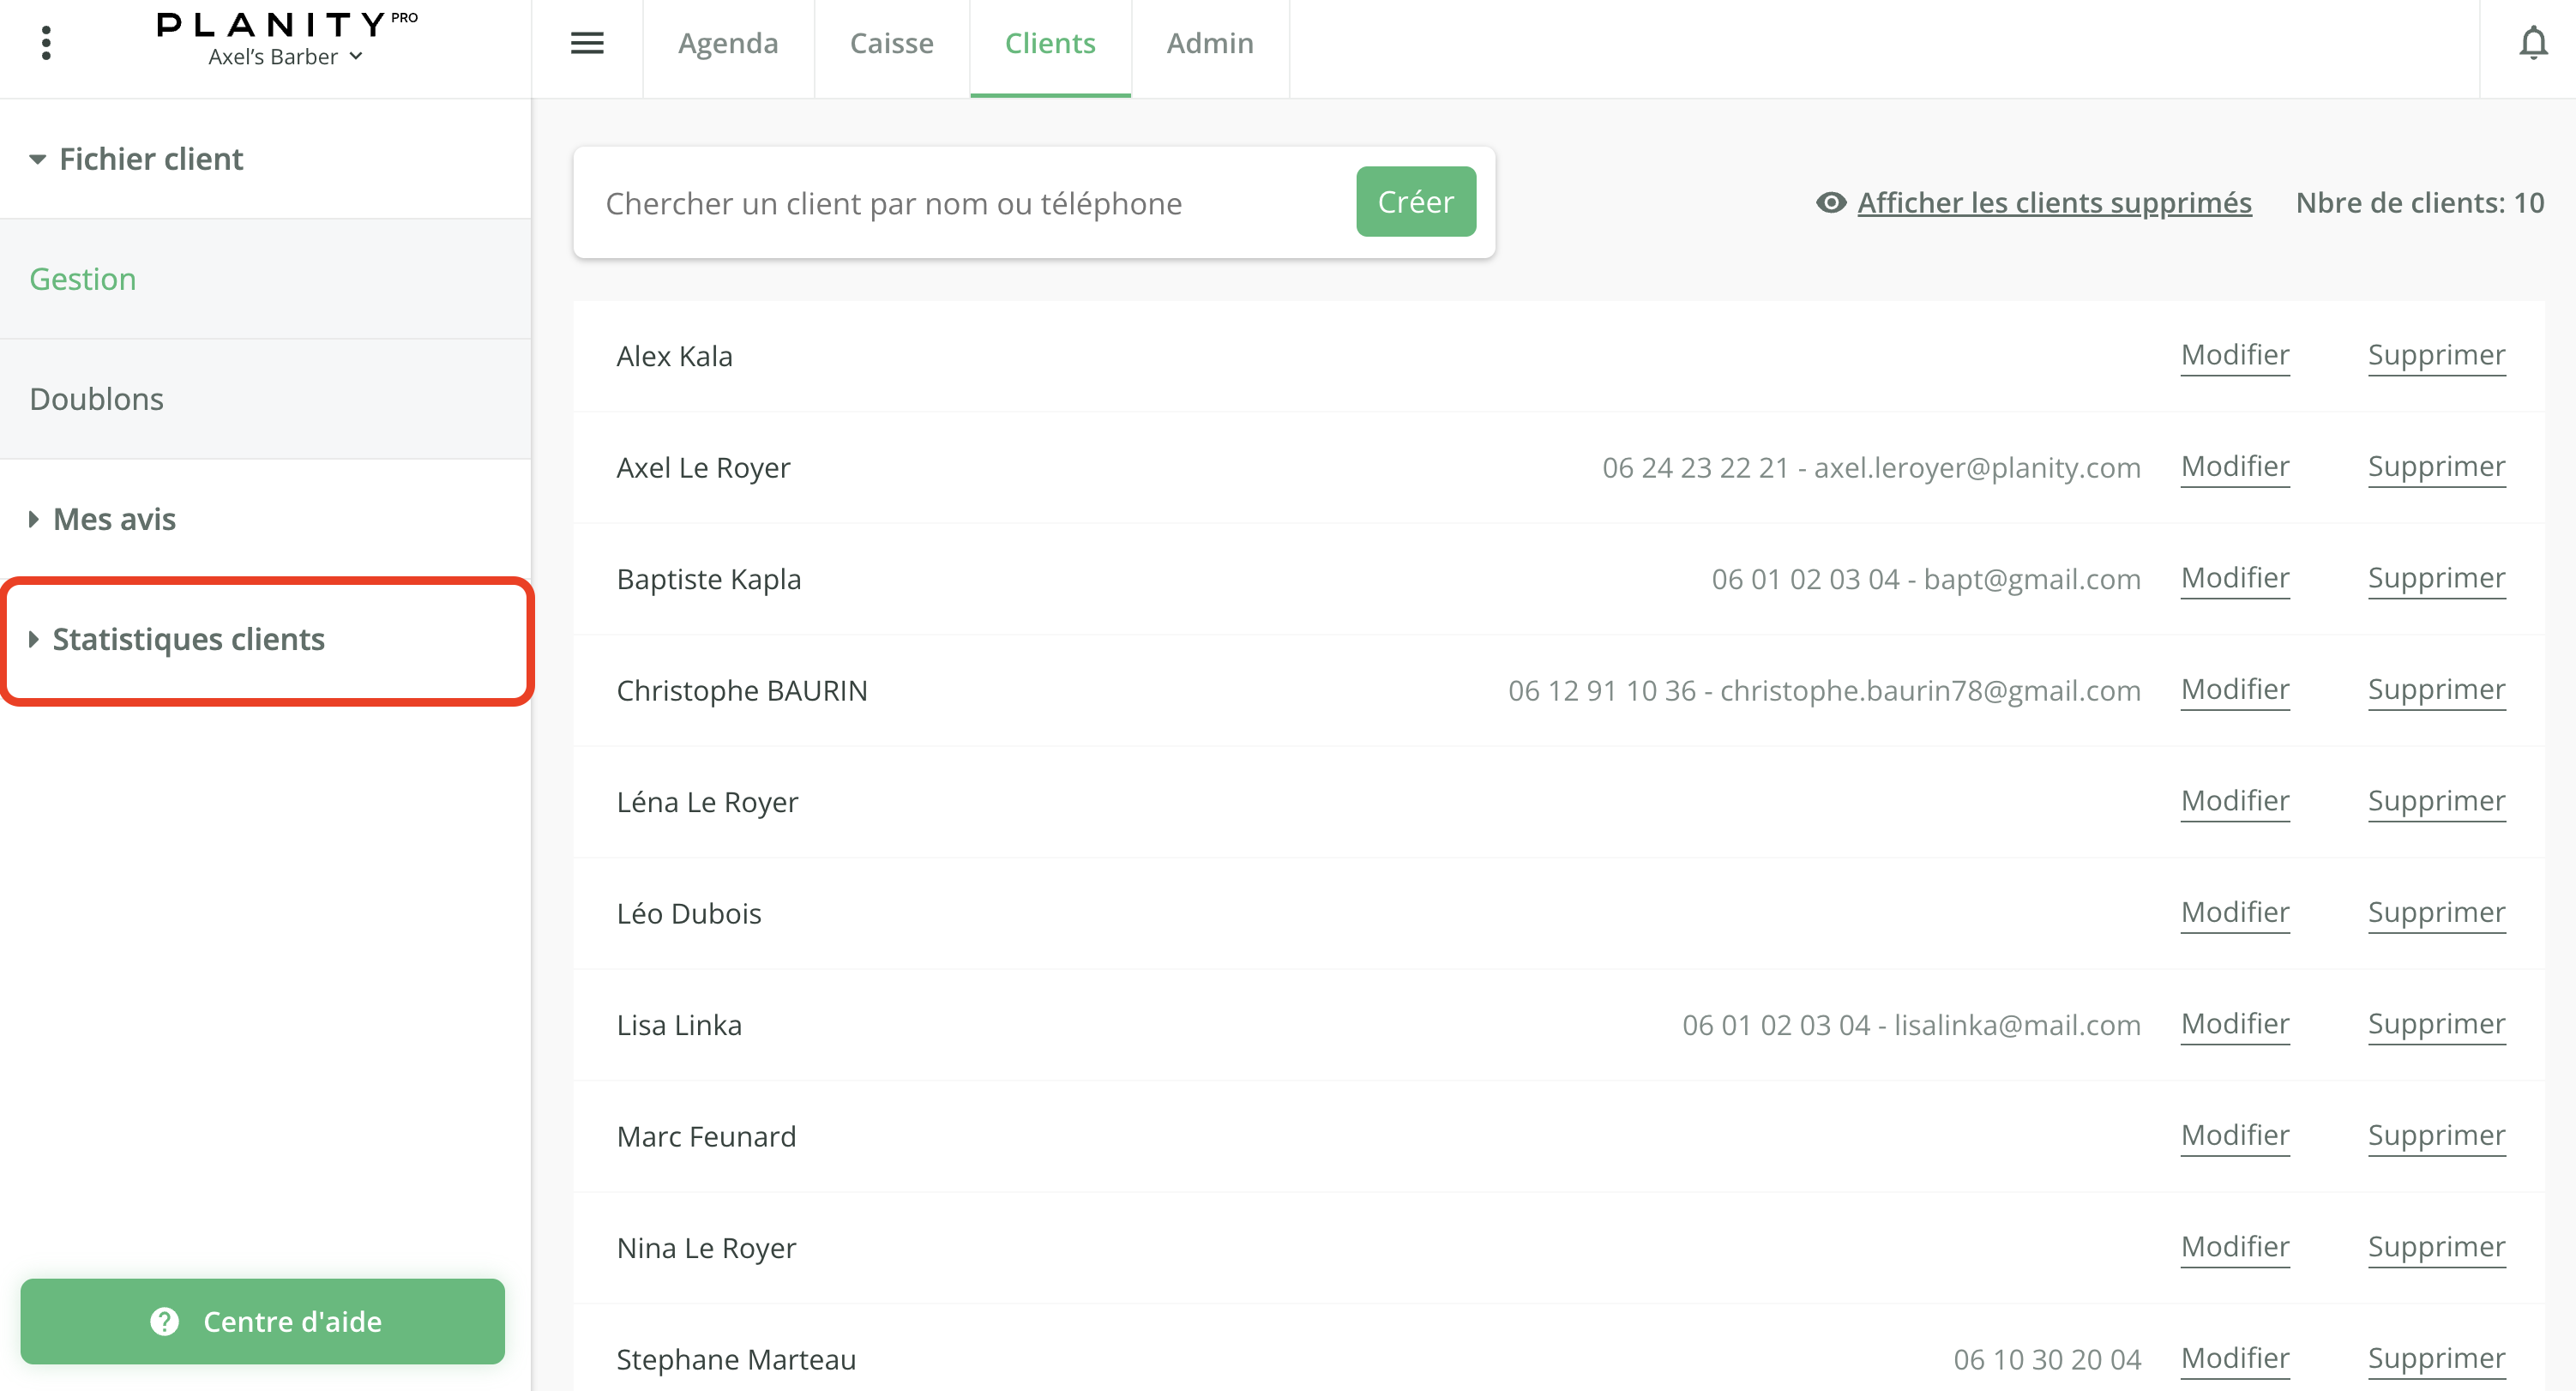Open the notifications bell
The width and height of the screenshot is (2576, 1391).
(x=2534, y=43)
